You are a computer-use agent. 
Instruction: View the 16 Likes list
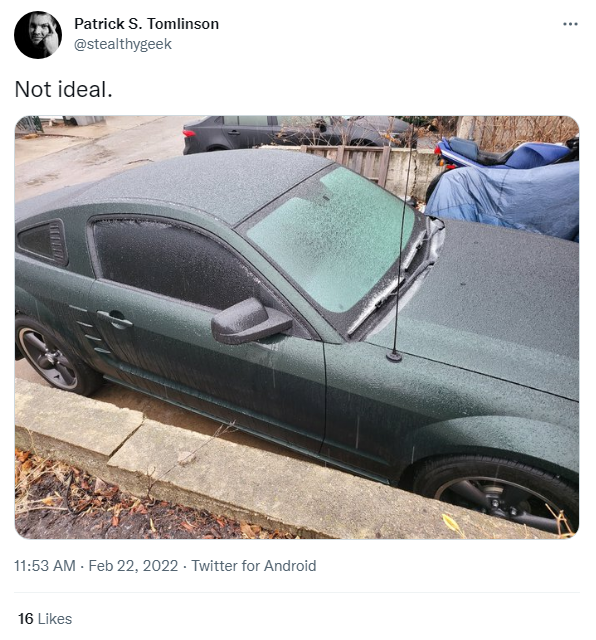pos(45,619)
